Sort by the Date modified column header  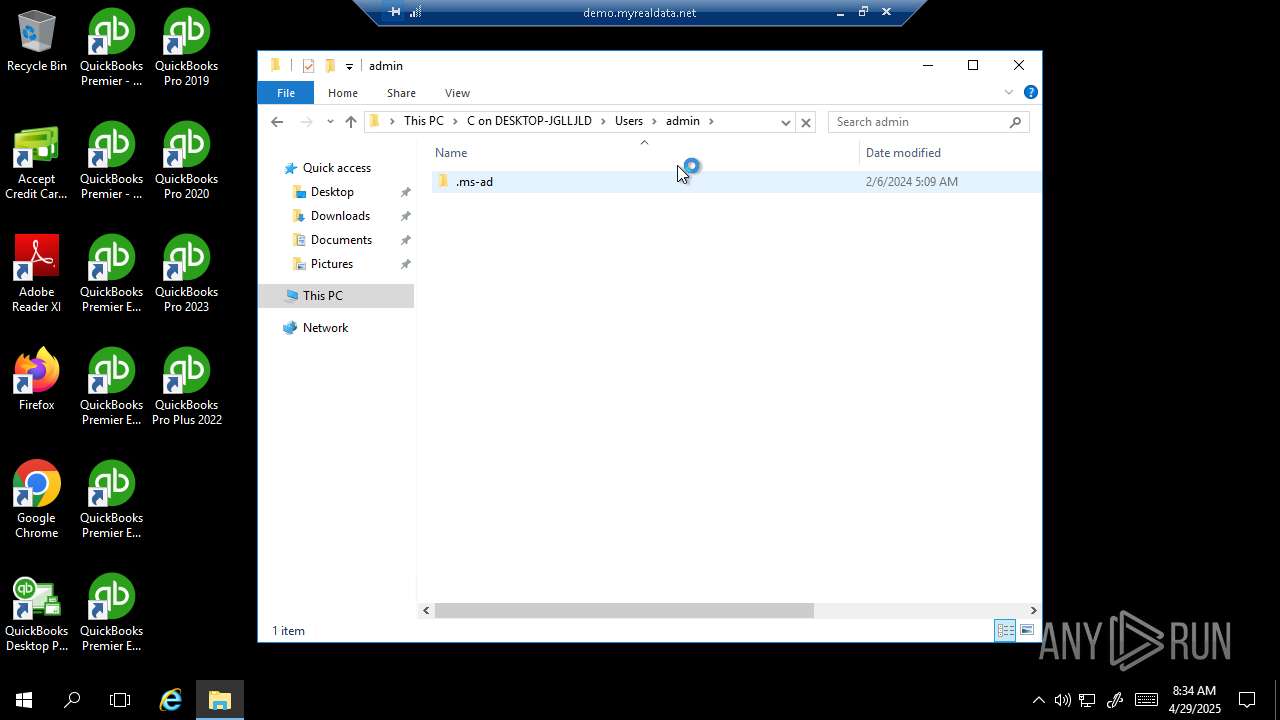tap(949, 153)
